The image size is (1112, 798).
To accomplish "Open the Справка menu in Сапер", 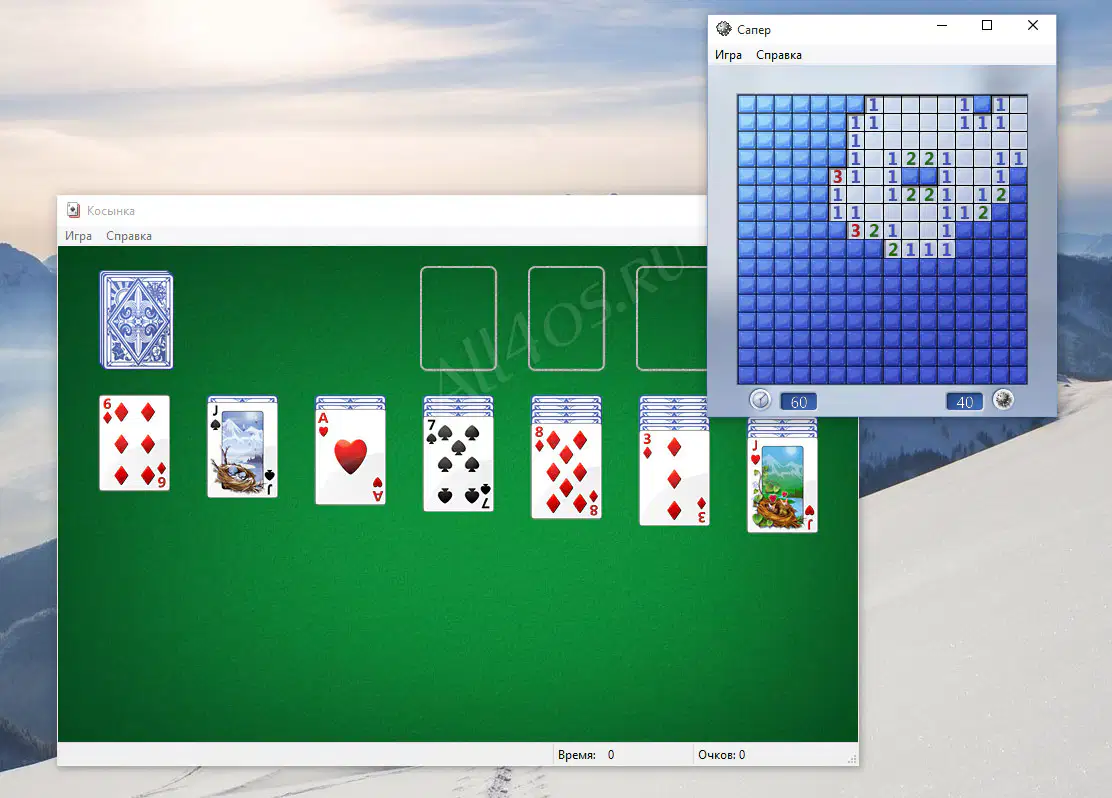I will (779, 55).
